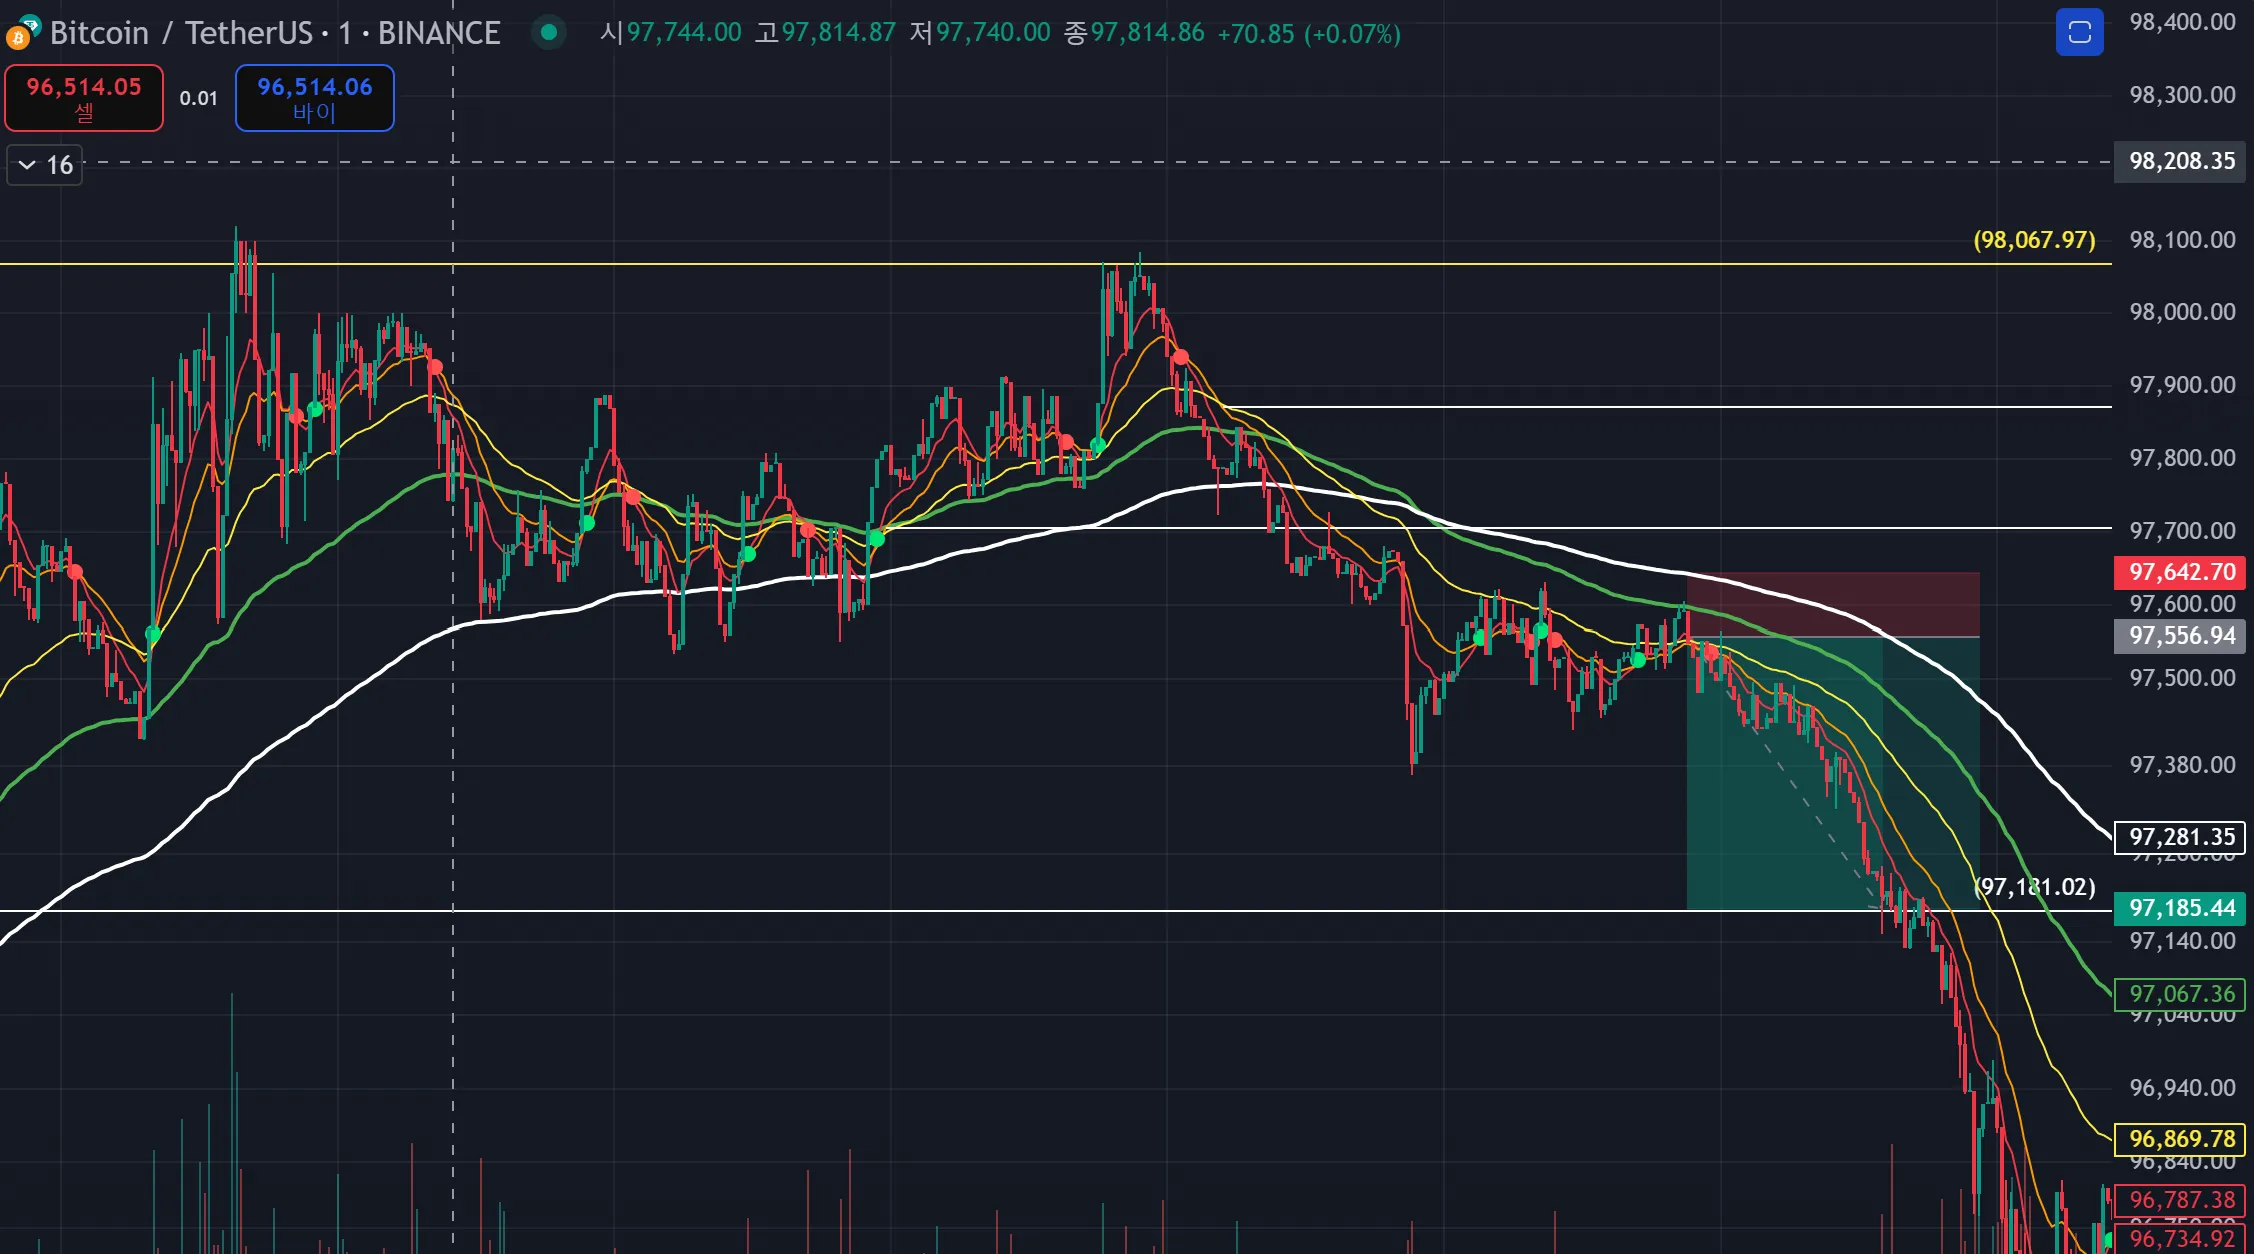This screenshot has height=1254, width=2254.
Task: Click the 98,000.00 price scale tick
Action: (x=2182, y=312)
